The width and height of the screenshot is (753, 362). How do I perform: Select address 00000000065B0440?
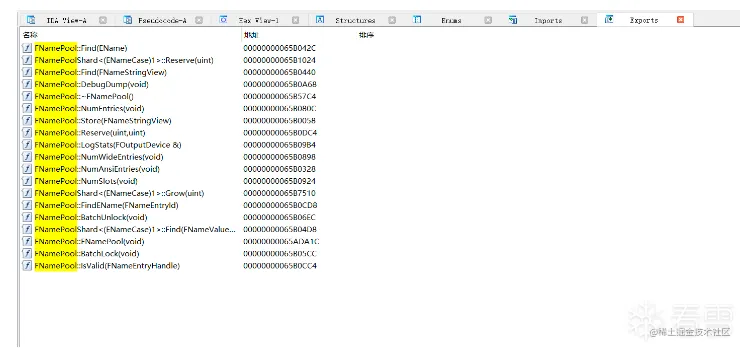280,72
